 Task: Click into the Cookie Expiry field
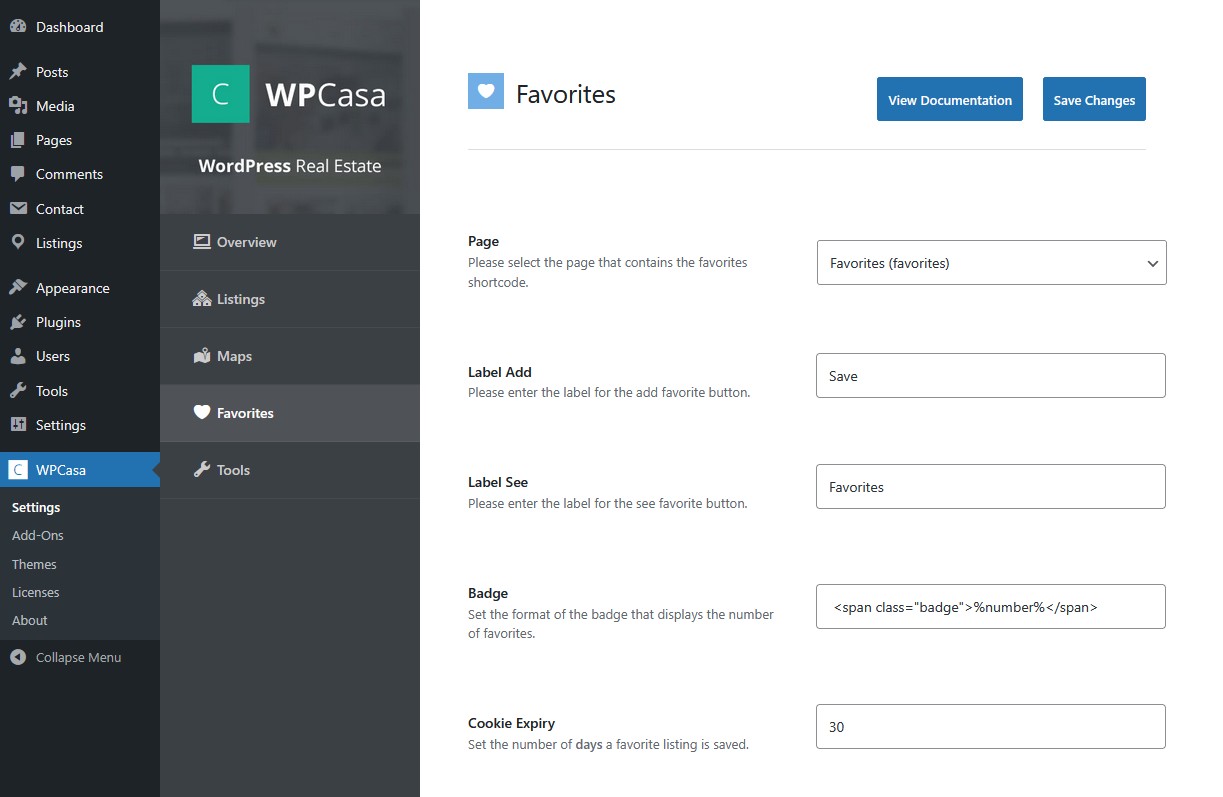[990, 727]
